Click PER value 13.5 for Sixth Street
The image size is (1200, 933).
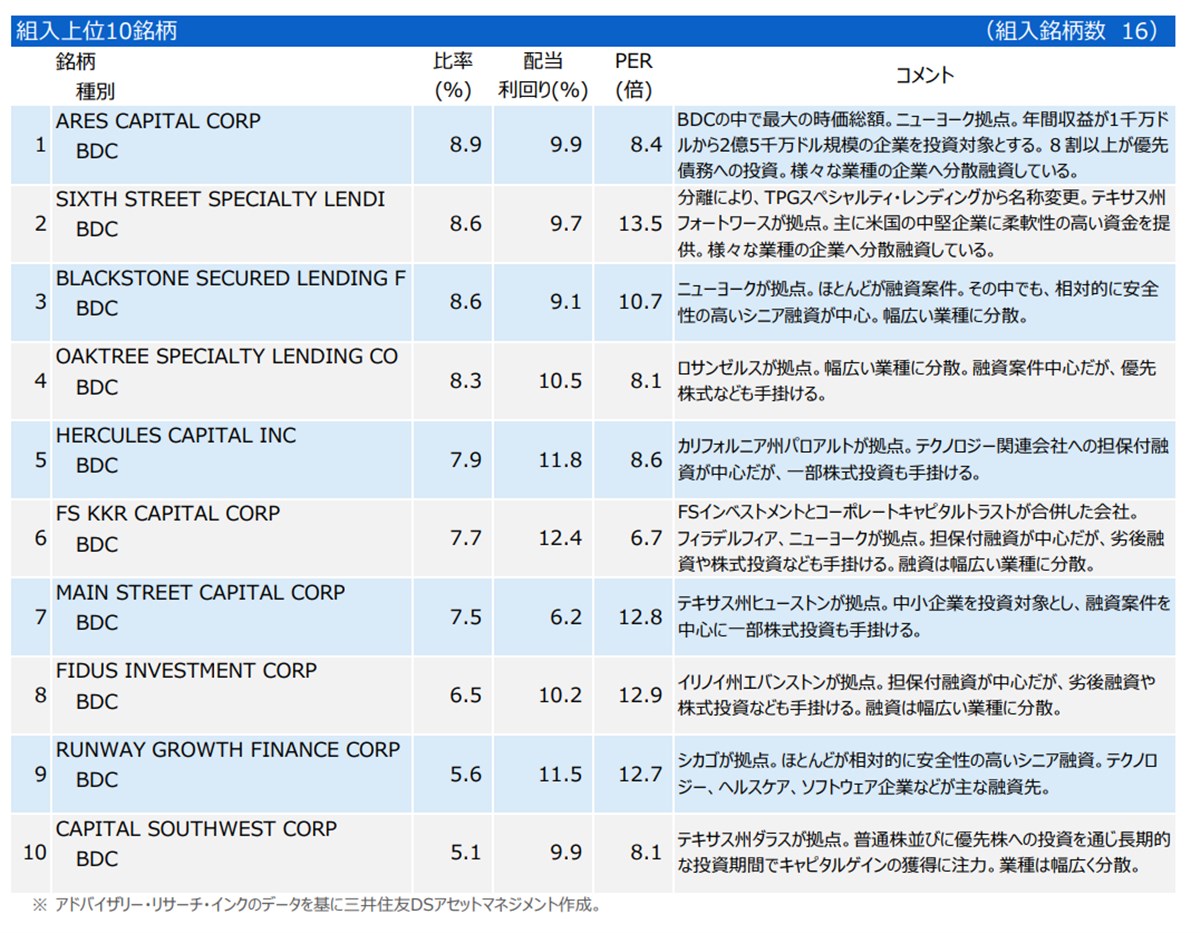coord(641,224)
